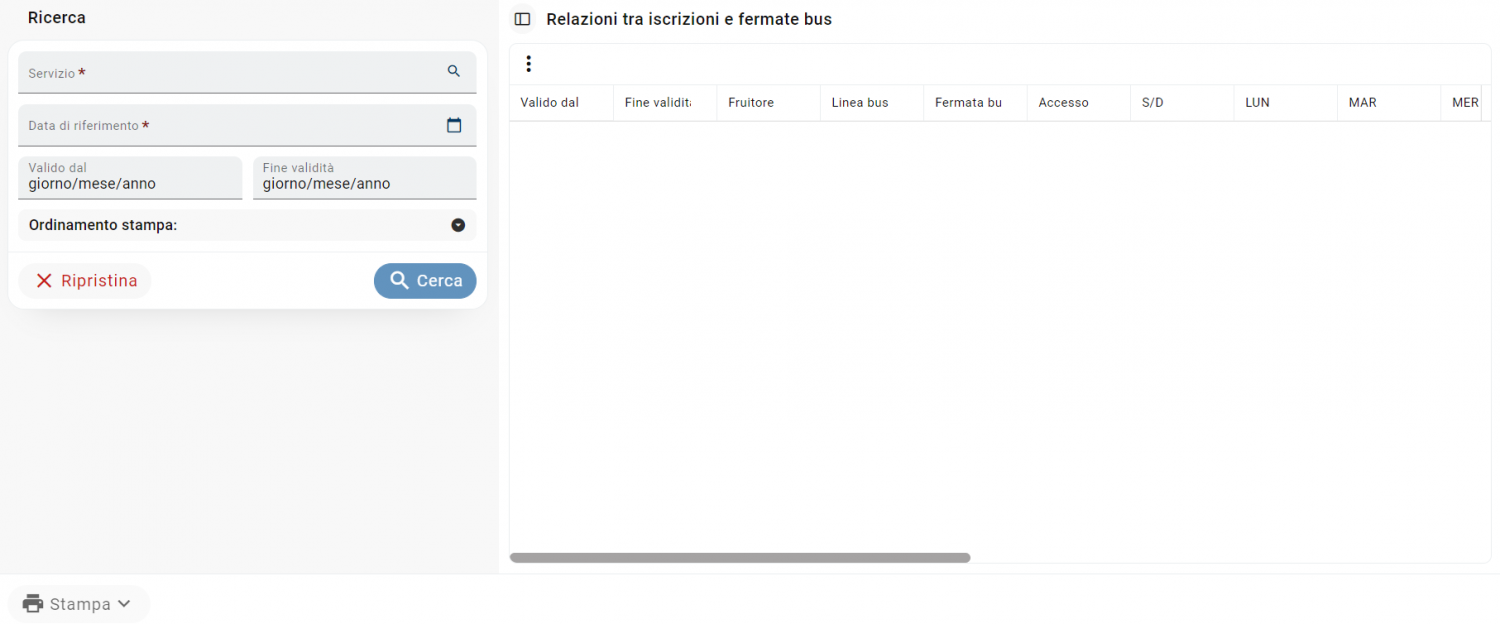1500x624 pixels.
Task: Expand the Ordinamento stampa section arrow
Action: tap(458, 225)
